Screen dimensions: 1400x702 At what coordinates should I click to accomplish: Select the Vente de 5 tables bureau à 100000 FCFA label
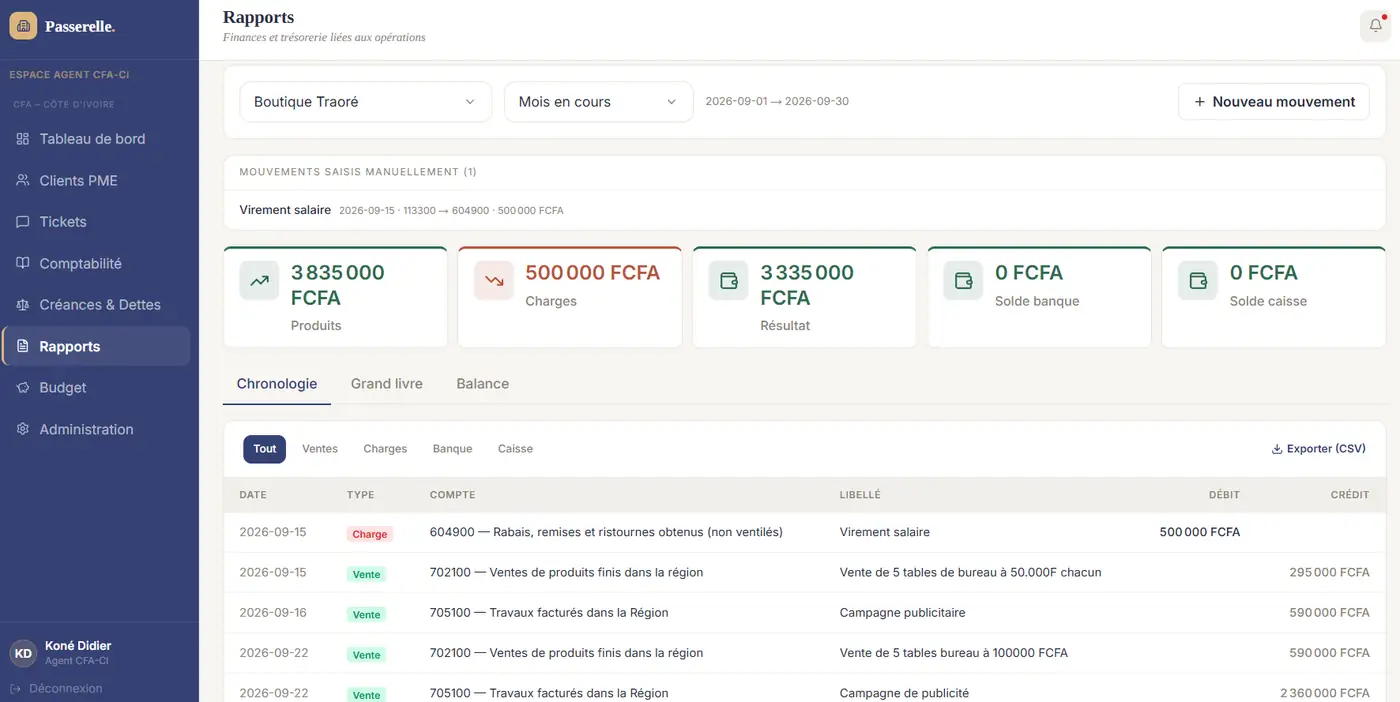point(954,653)
